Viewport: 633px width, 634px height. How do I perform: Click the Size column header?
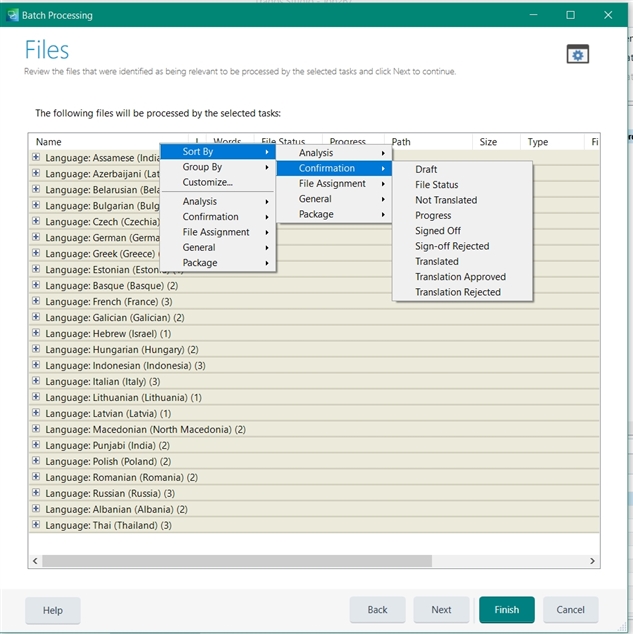point(496,142)
